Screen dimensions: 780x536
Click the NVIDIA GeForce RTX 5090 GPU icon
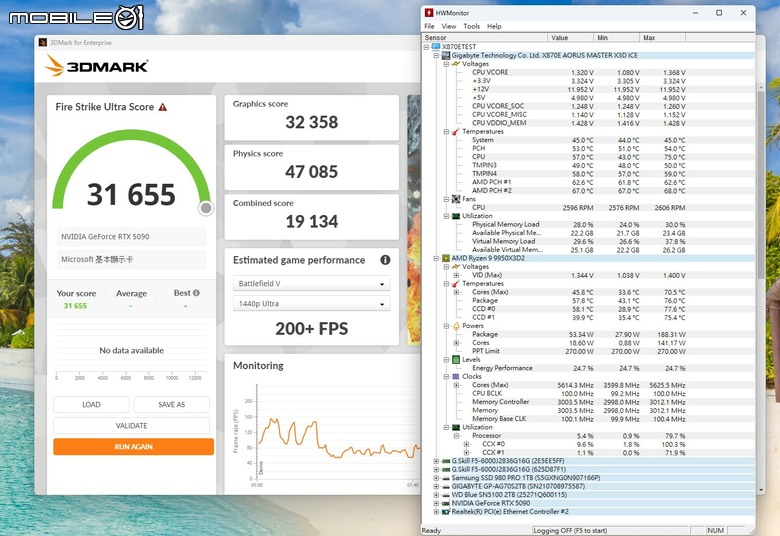coord(446,503)
